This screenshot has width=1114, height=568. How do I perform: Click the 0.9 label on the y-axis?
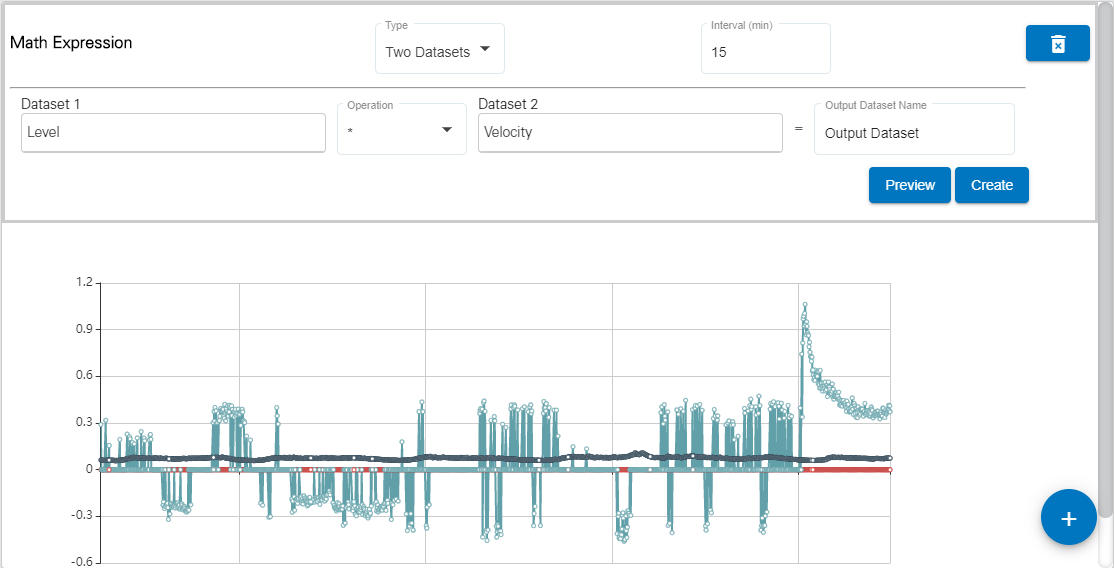pyautogui.click(x=83, y=329)
